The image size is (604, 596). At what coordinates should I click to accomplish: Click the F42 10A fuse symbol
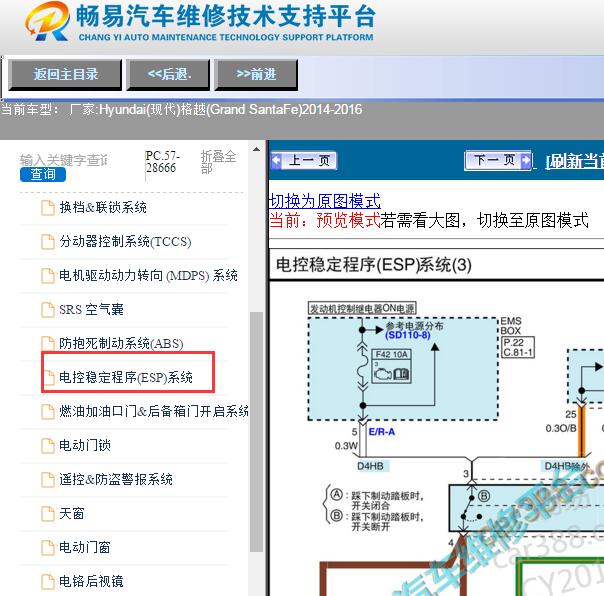point(391,366)
